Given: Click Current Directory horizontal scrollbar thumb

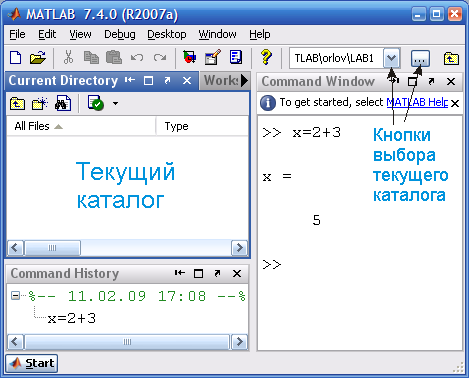Looking at the screenshot, I should point(52,248).
